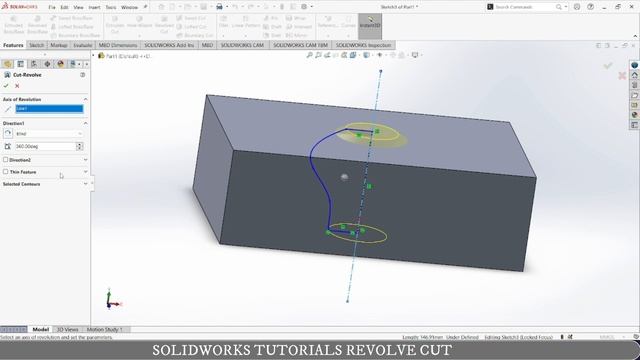
Task: Open PropertyManager tab icon
Action: click(20, 64)
